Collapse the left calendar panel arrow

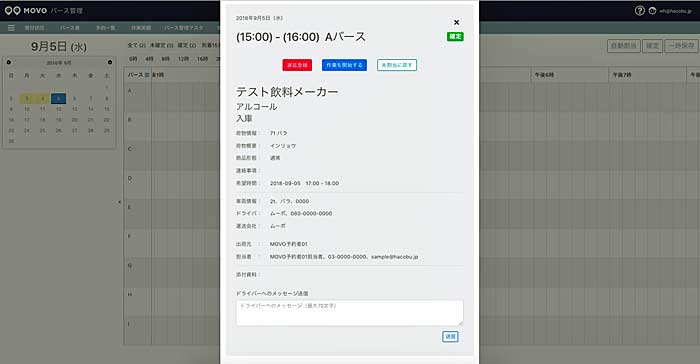click(119, 202)
